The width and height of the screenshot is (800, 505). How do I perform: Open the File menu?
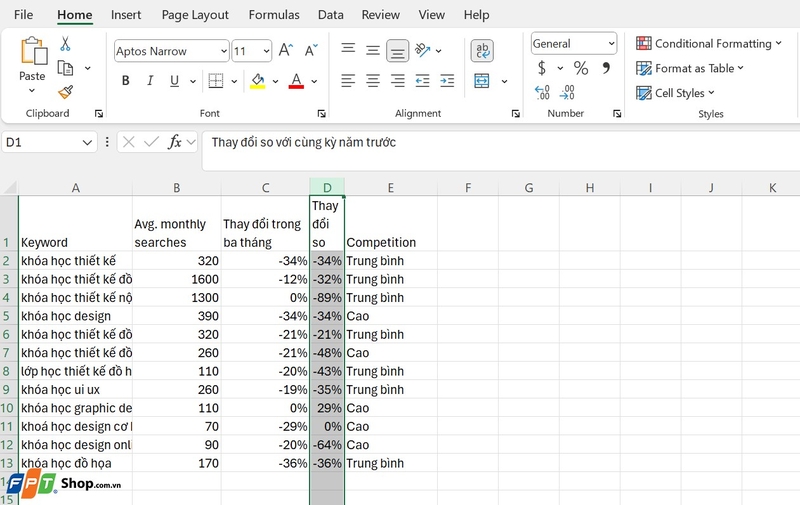click(23, 15)
